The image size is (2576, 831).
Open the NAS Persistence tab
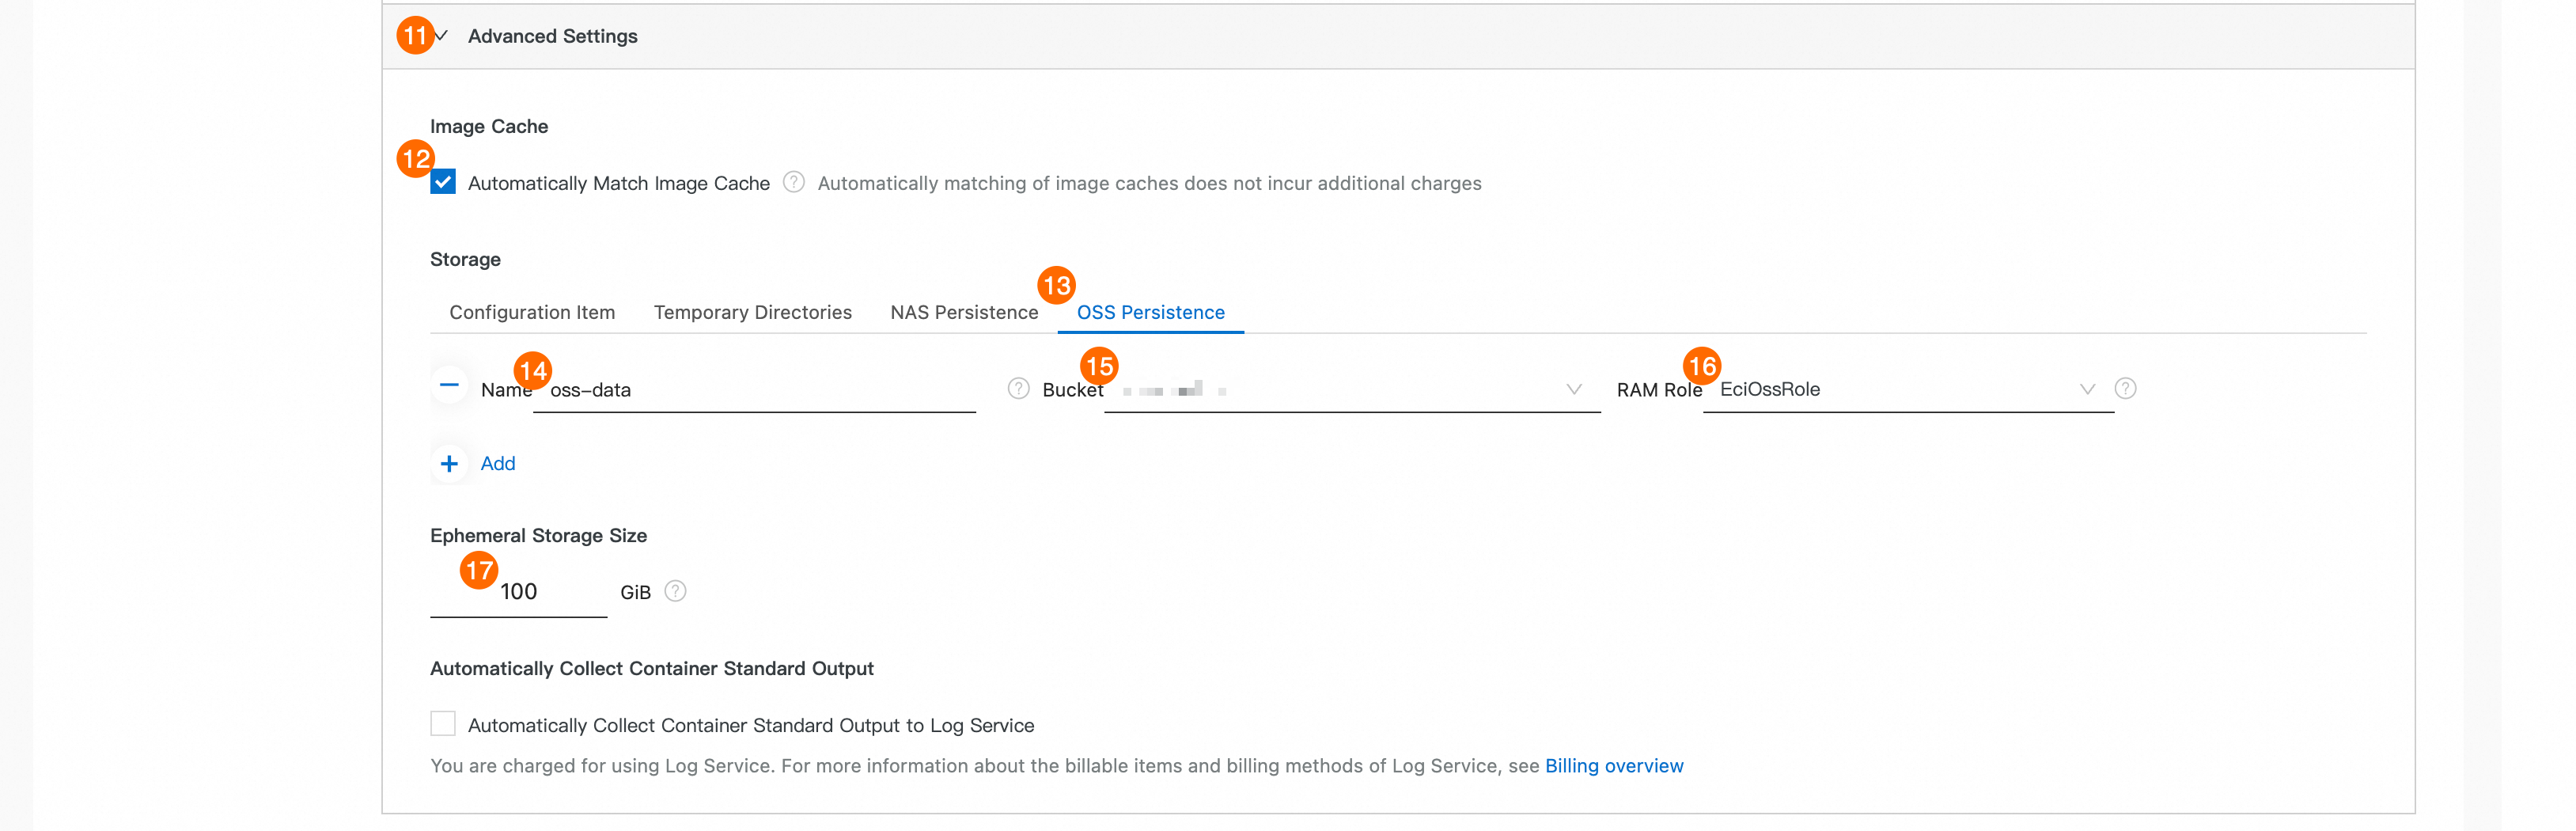964,313
